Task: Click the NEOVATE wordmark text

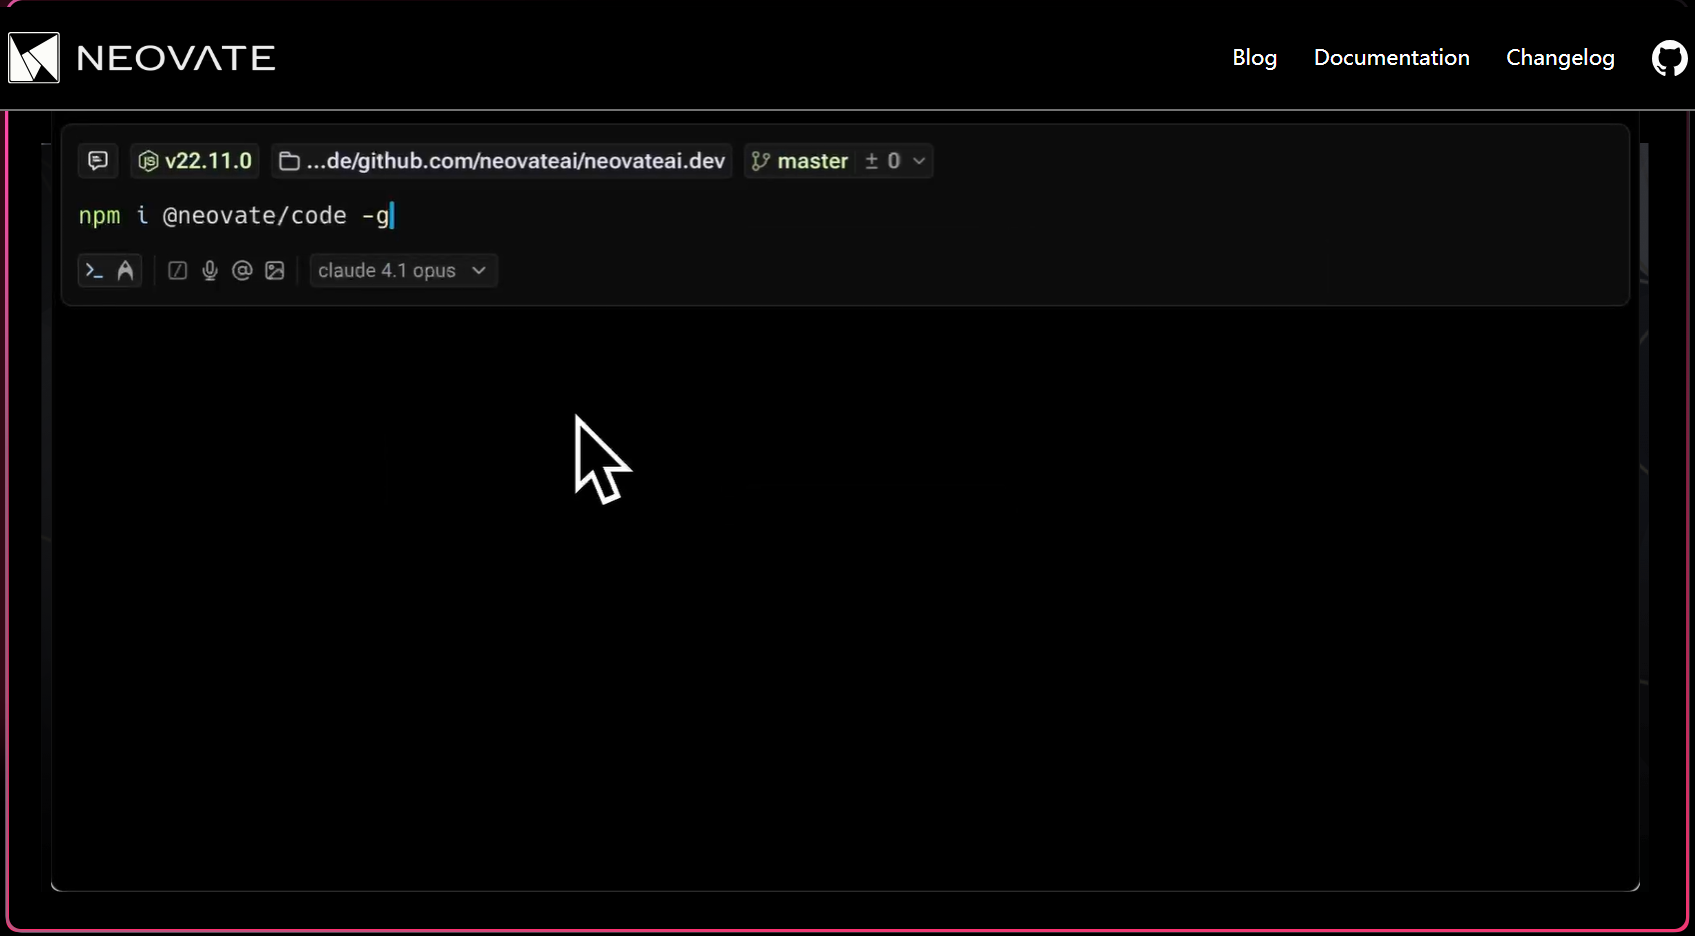Action: [x=176, y=58]
